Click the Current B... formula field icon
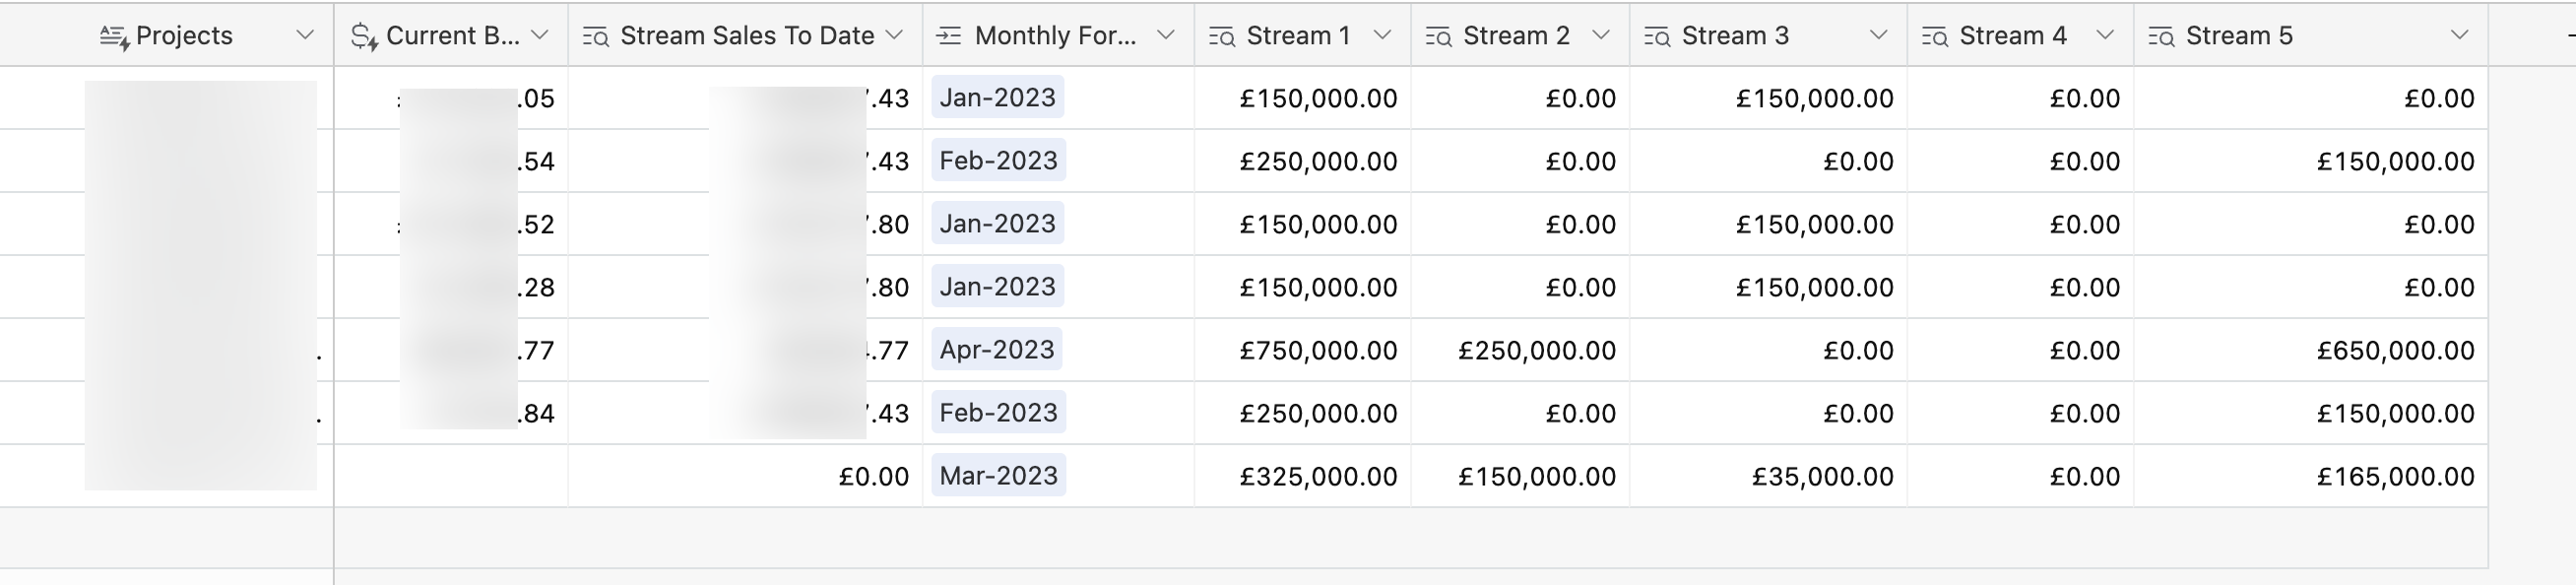The height and width of the screenshot is (585, 2576). 364,37
